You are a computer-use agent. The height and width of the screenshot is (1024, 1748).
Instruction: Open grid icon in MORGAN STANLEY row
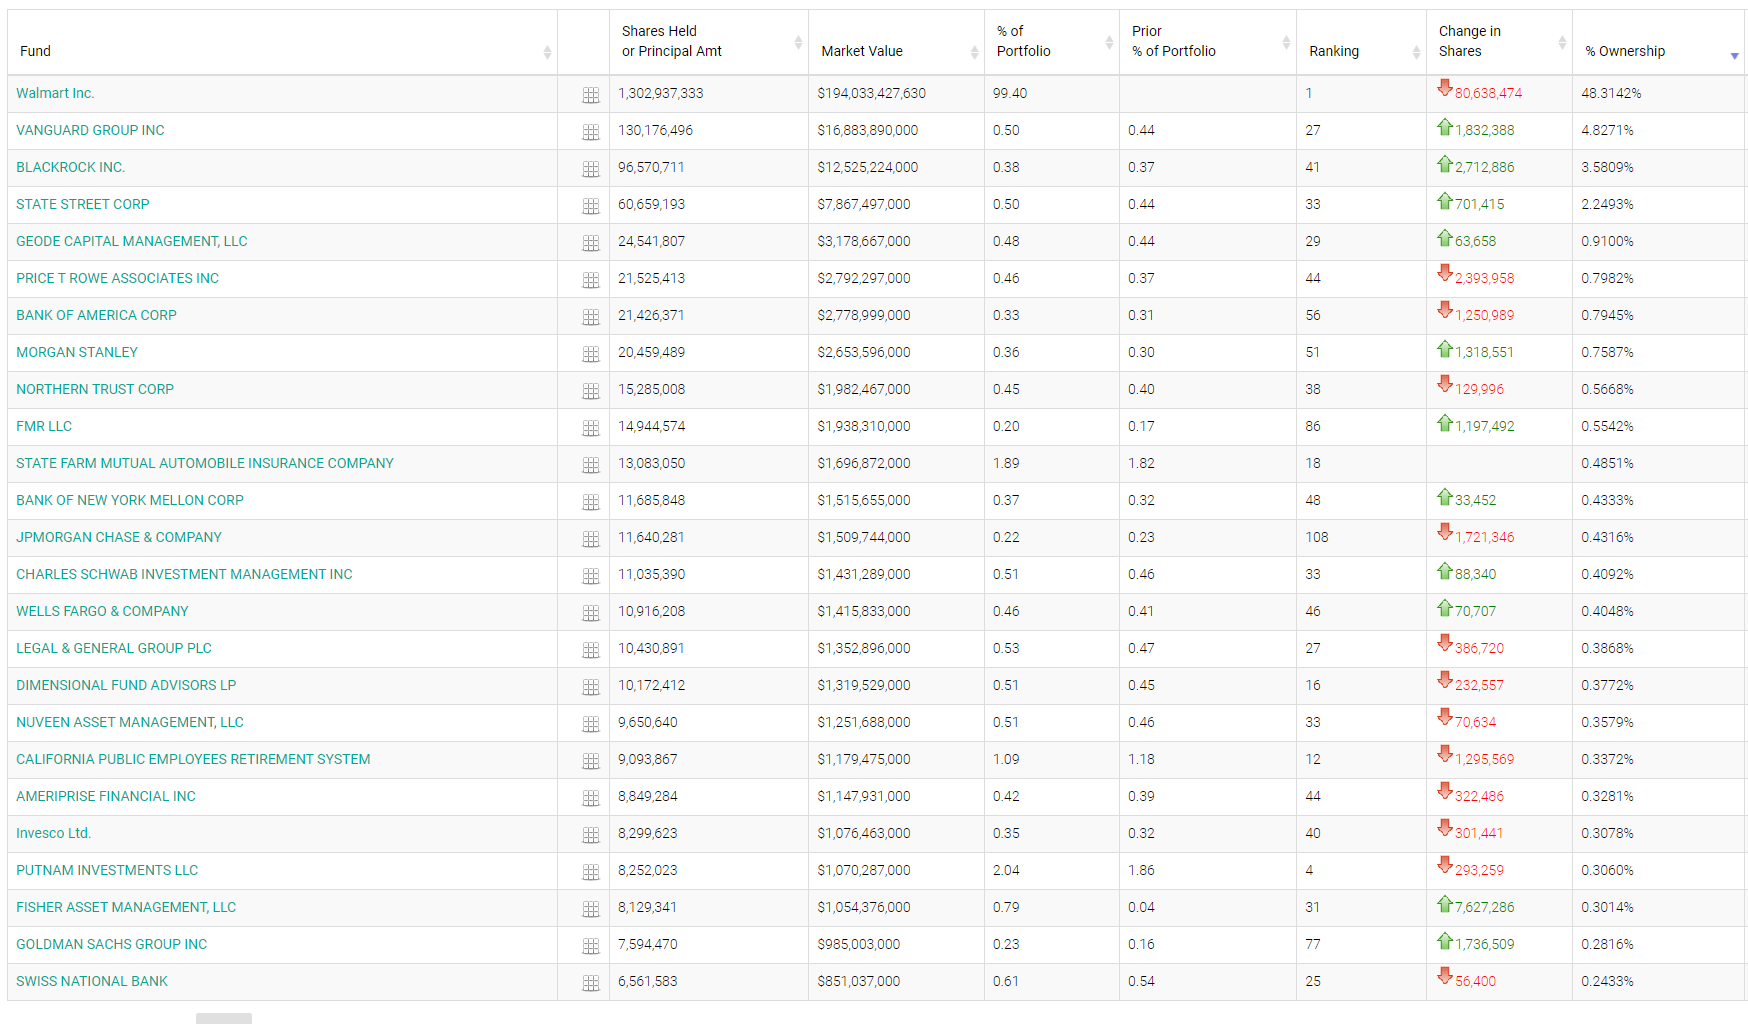coord(590,354)
